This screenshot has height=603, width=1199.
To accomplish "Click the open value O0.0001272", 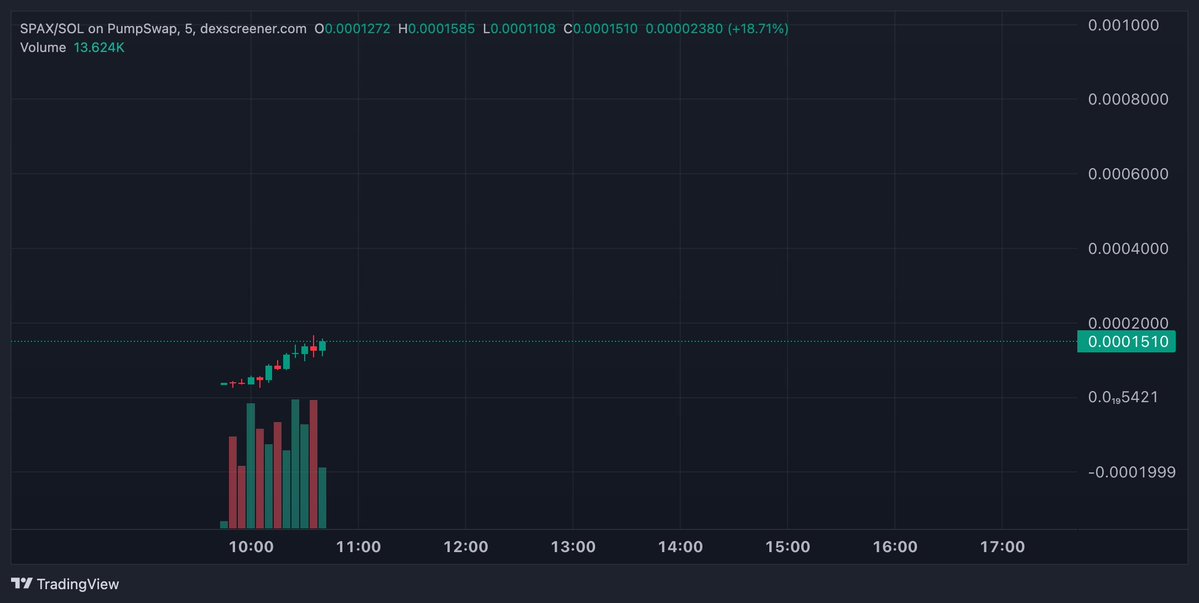I will (x=353, y=29).
